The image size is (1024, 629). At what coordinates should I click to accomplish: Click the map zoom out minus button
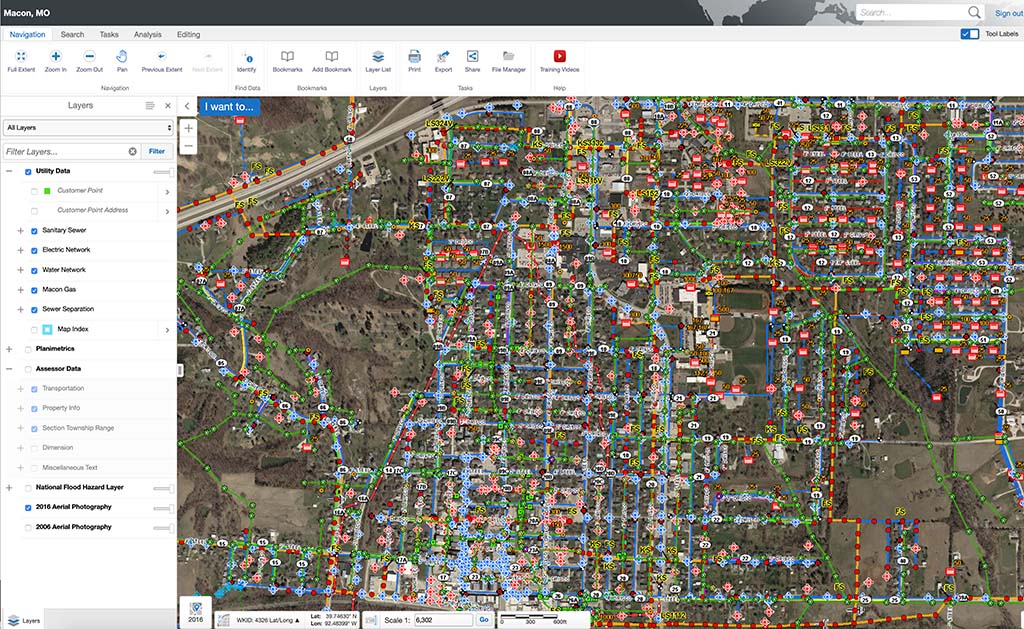pos(188,146)
